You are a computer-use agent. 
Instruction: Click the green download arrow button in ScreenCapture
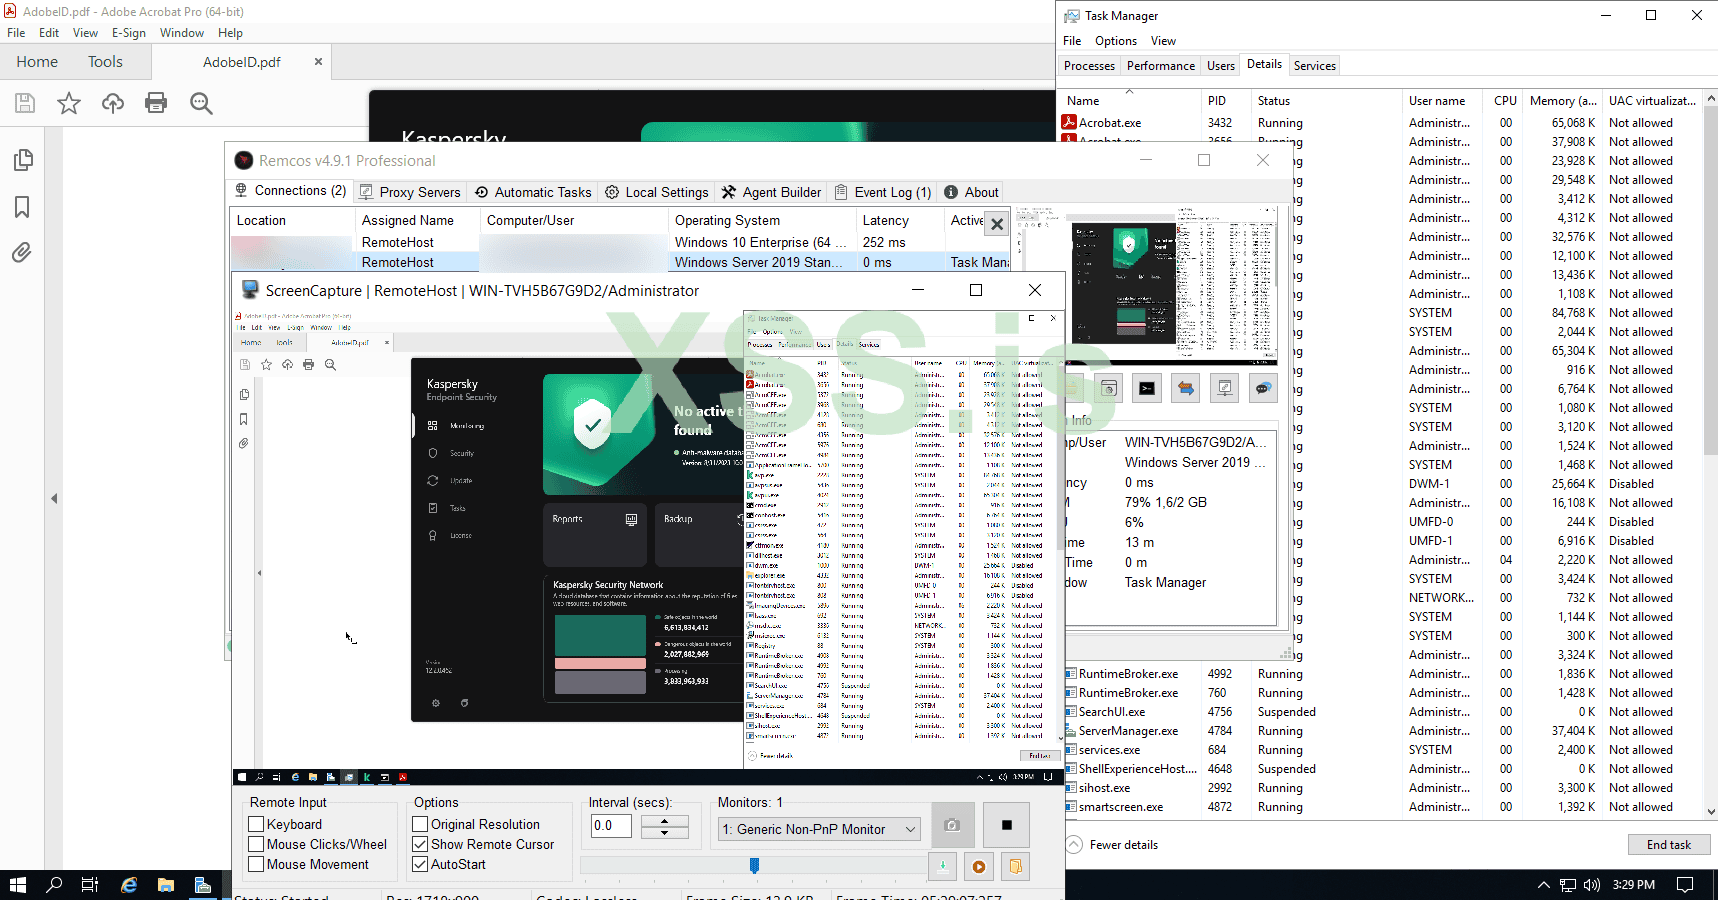(x=942, y=867)
